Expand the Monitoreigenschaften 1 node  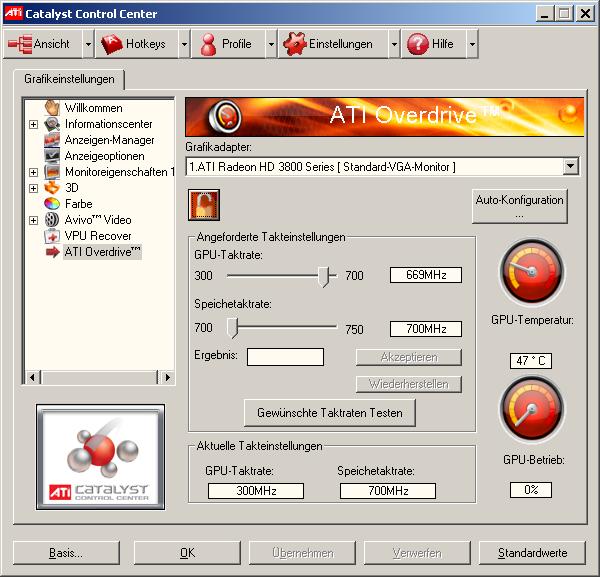[34, 172]
